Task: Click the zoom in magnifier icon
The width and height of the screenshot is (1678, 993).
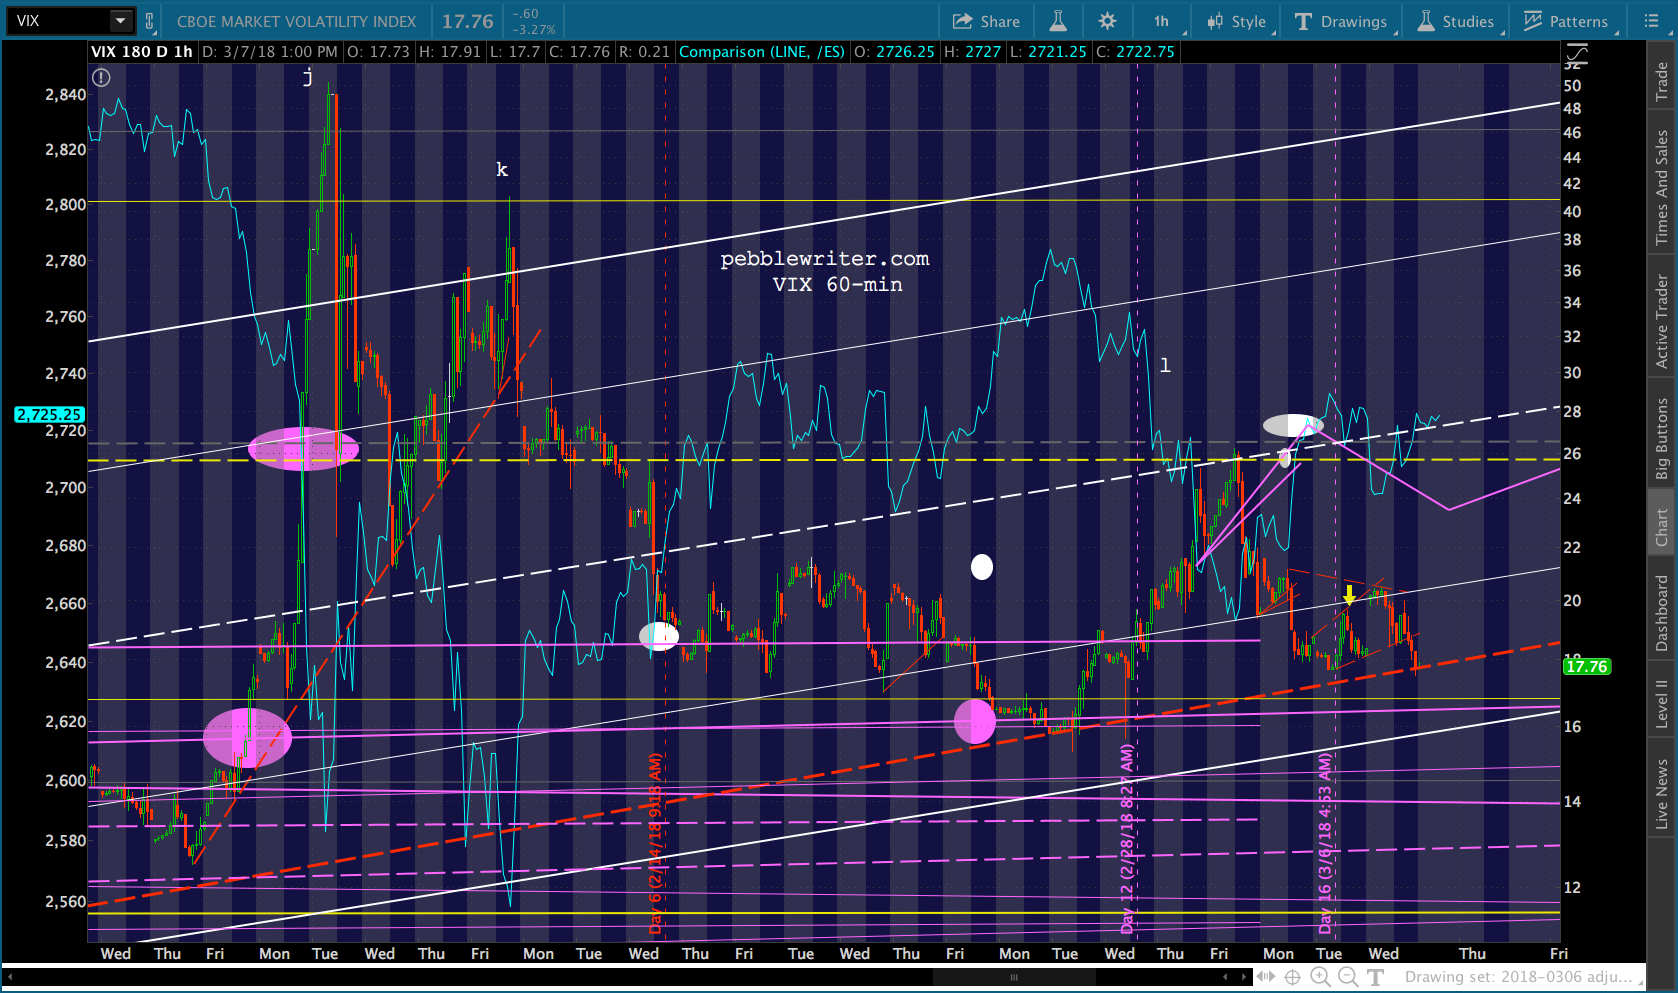Action: tap(1320, 977)
